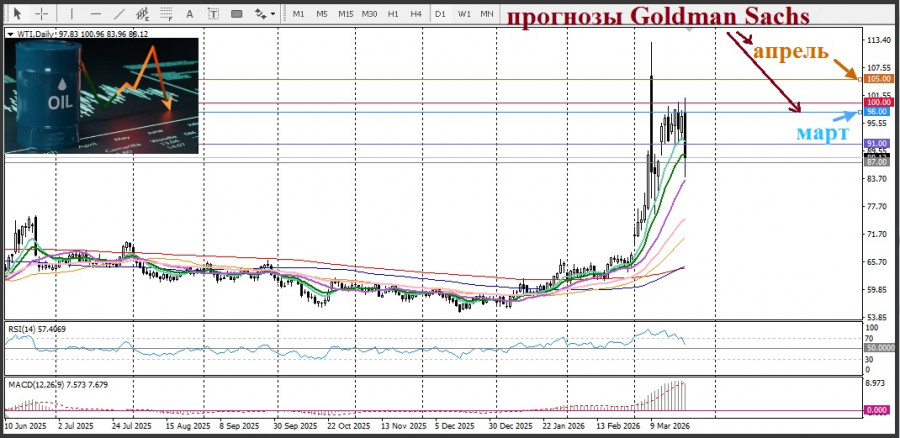Screen dimensions: 900x438
Task: Switch chart to W1 weekly timeframe
Action: [x=464, y=14]
